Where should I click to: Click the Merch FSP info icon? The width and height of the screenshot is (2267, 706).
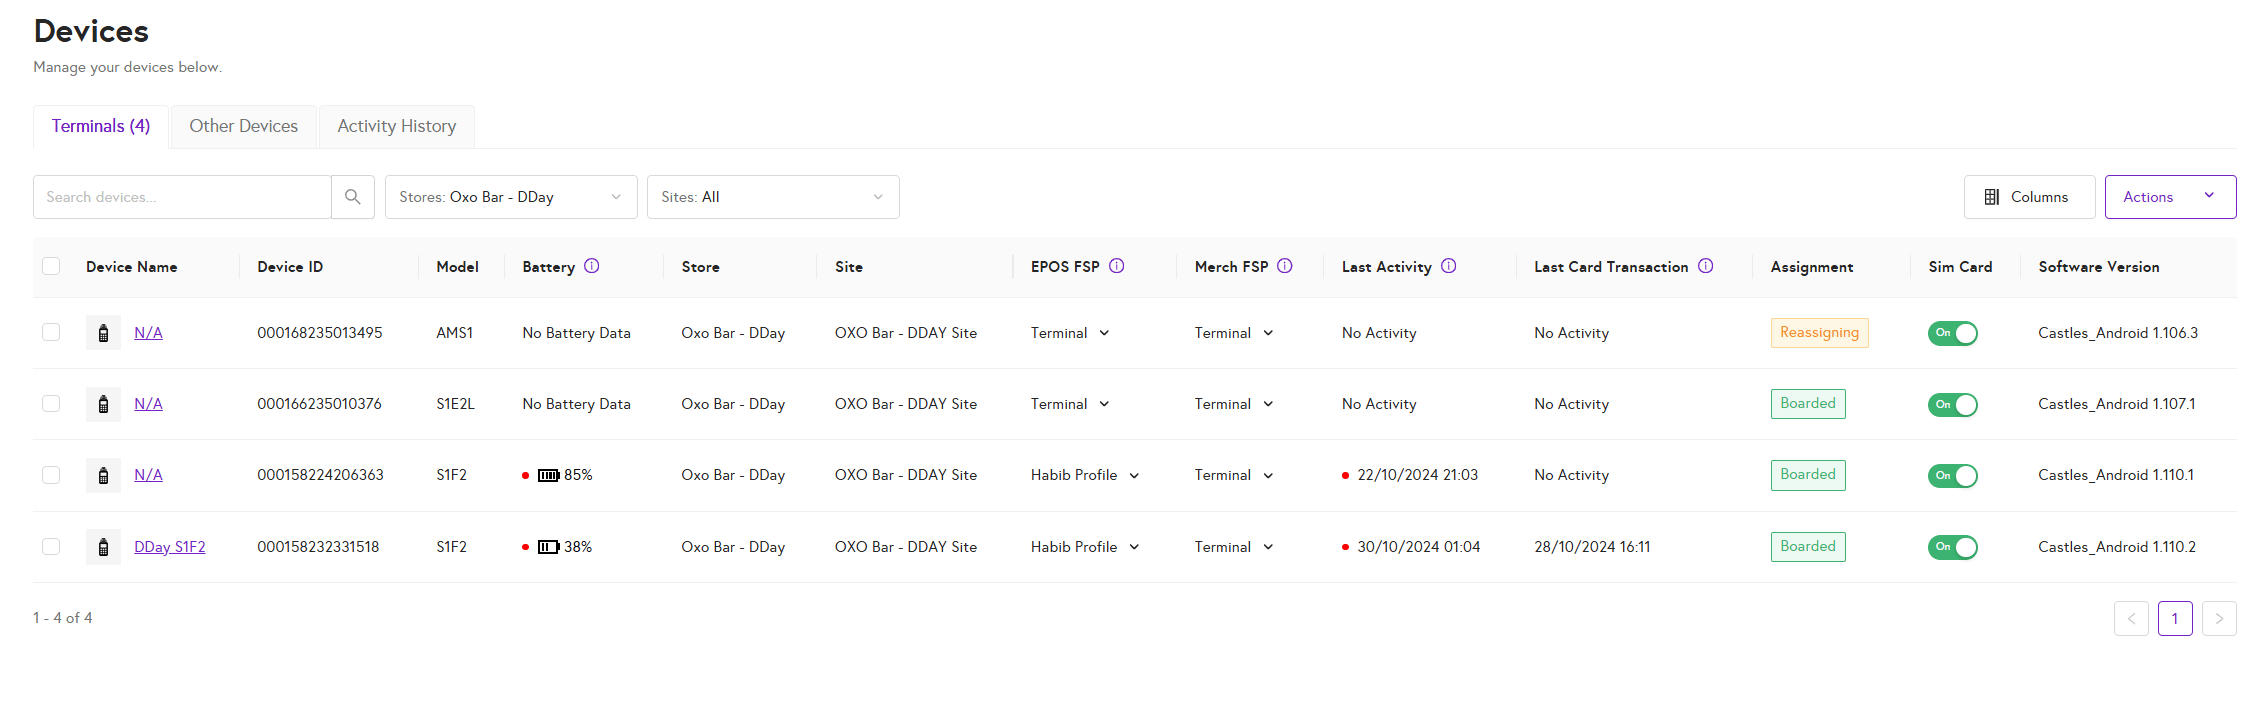(1285, 266)
